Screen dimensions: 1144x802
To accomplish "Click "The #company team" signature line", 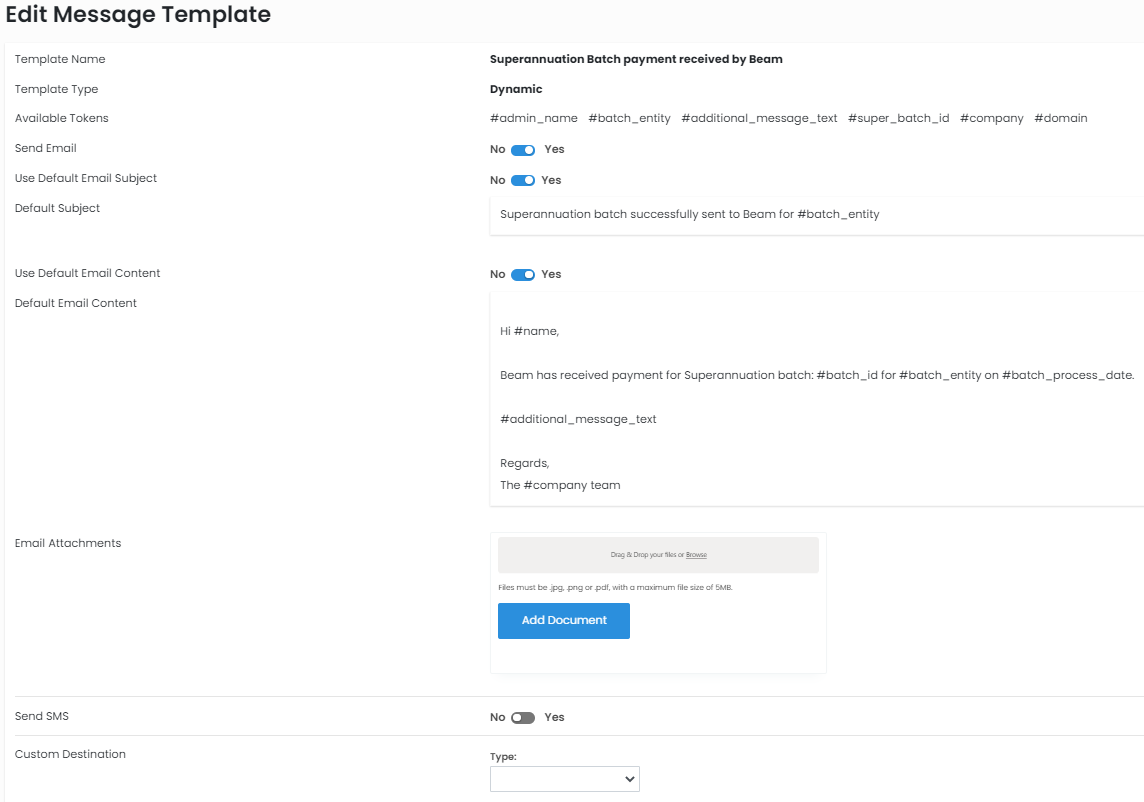I will [560, 486].
